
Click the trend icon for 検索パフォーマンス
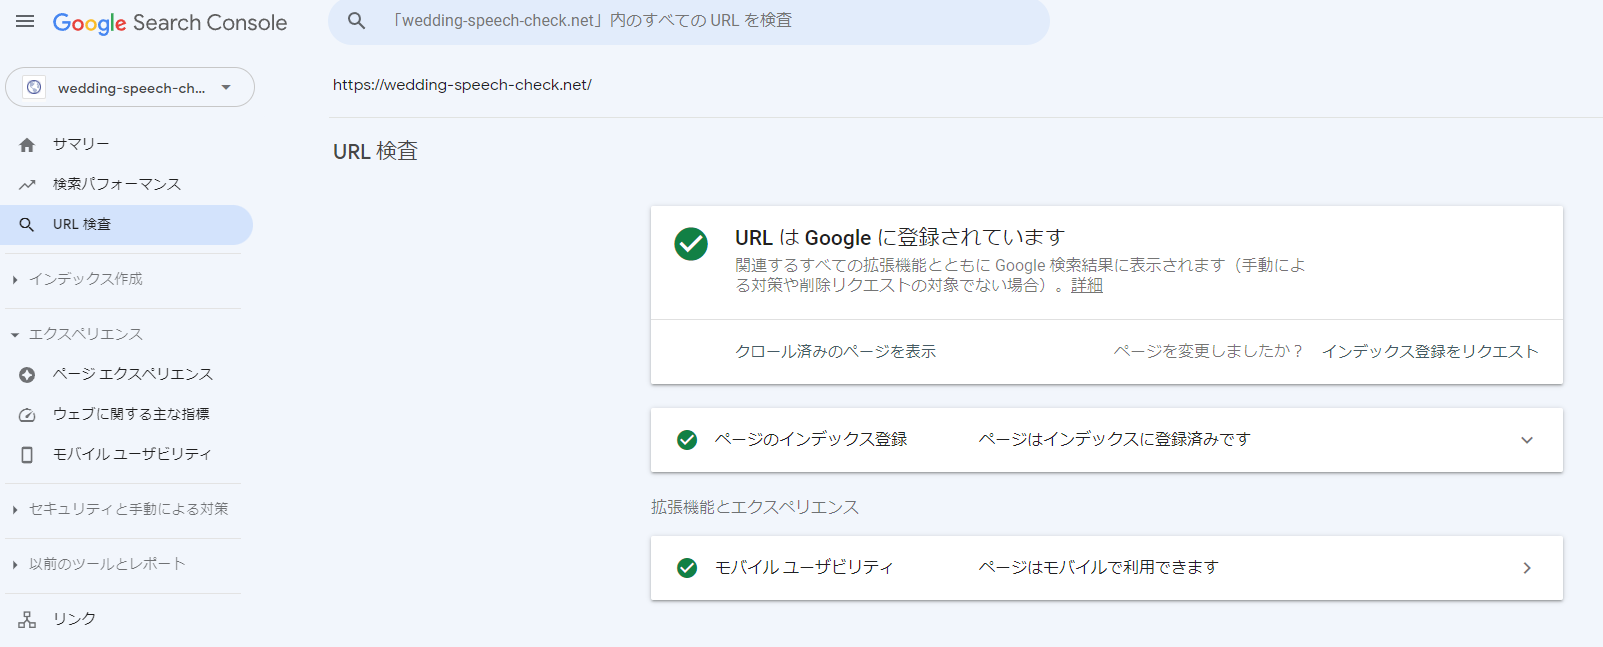coord(27,185)
